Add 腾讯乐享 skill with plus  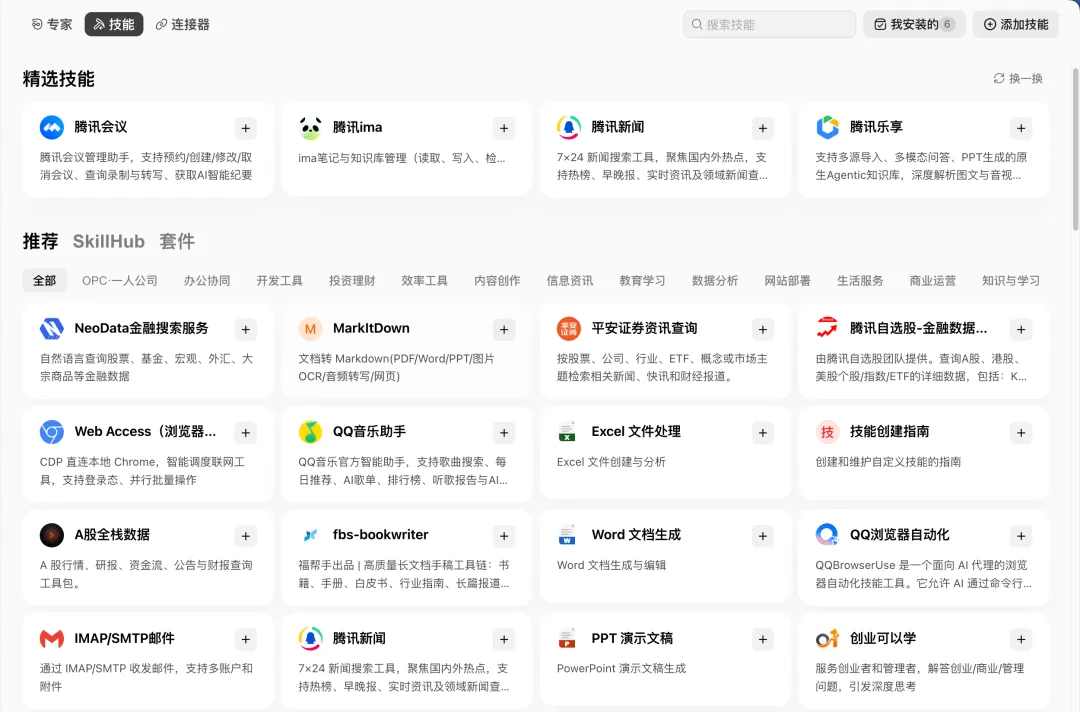1021,128
